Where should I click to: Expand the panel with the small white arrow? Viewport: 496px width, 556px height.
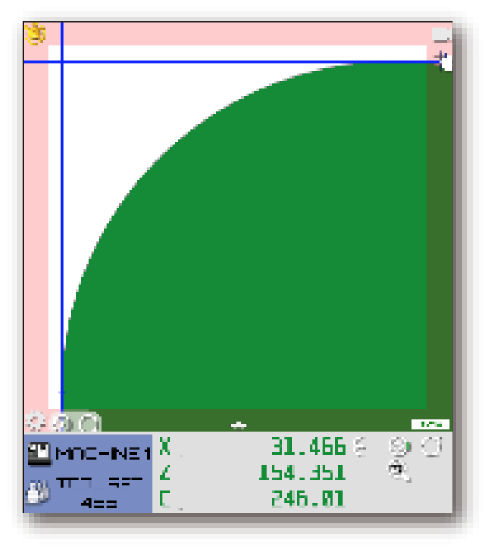(238, 425)
